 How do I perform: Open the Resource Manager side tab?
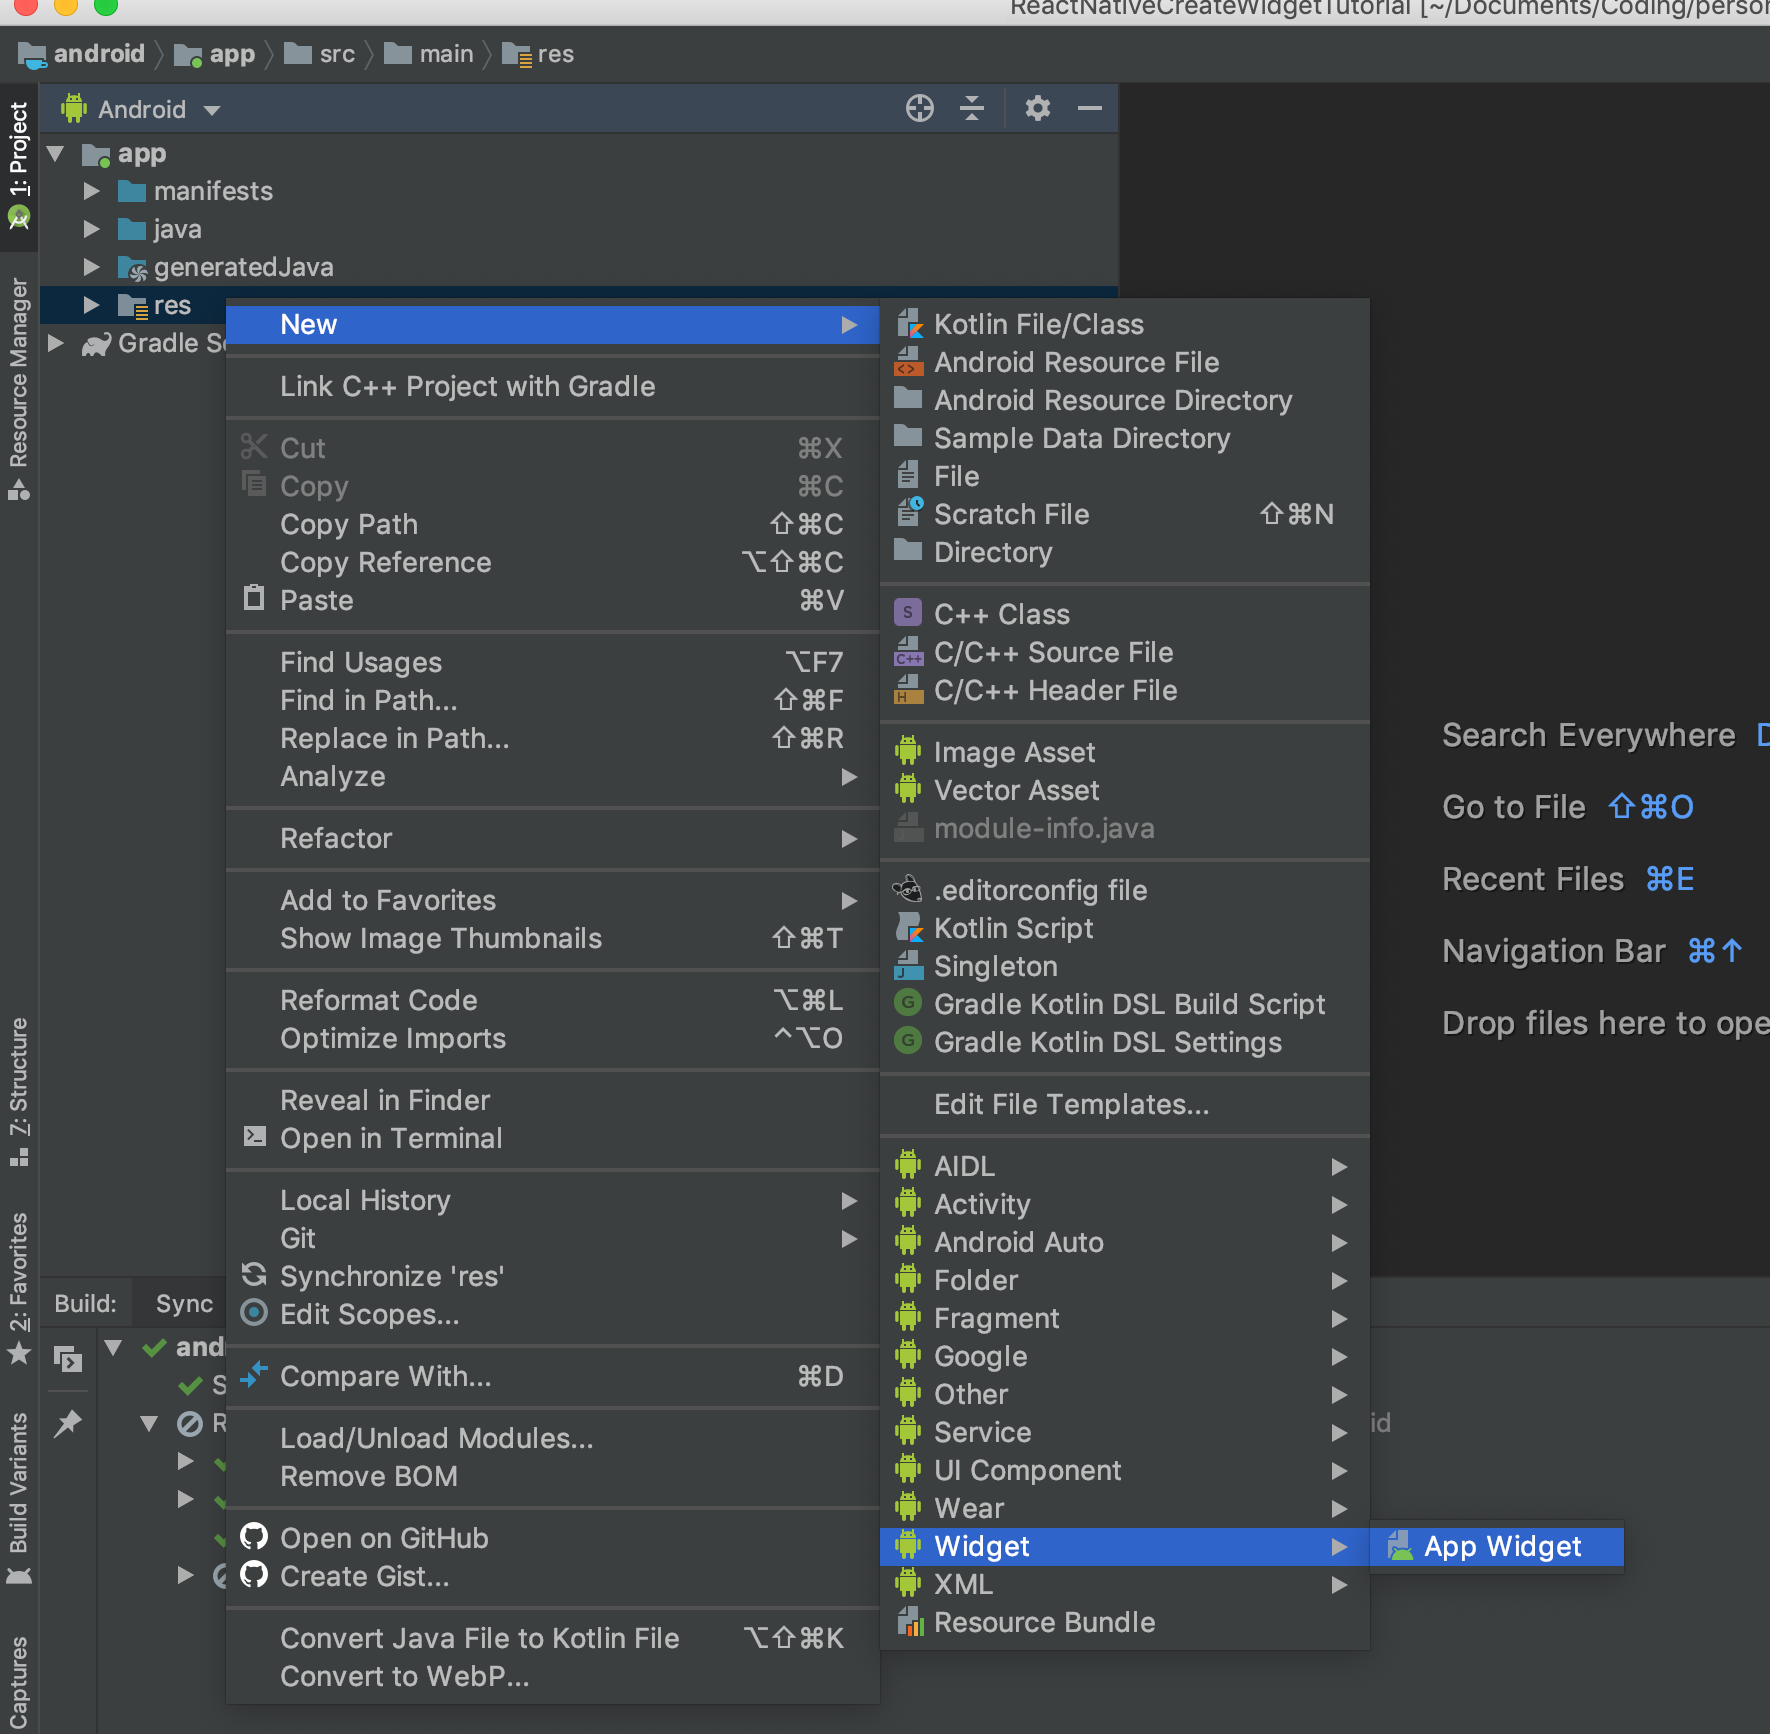pyautogui.click(x=19, y=388)
